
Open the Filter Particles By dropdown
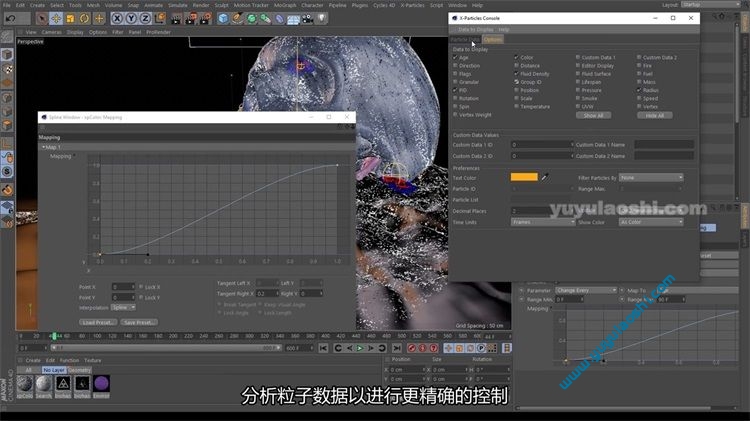pos(651,177)
